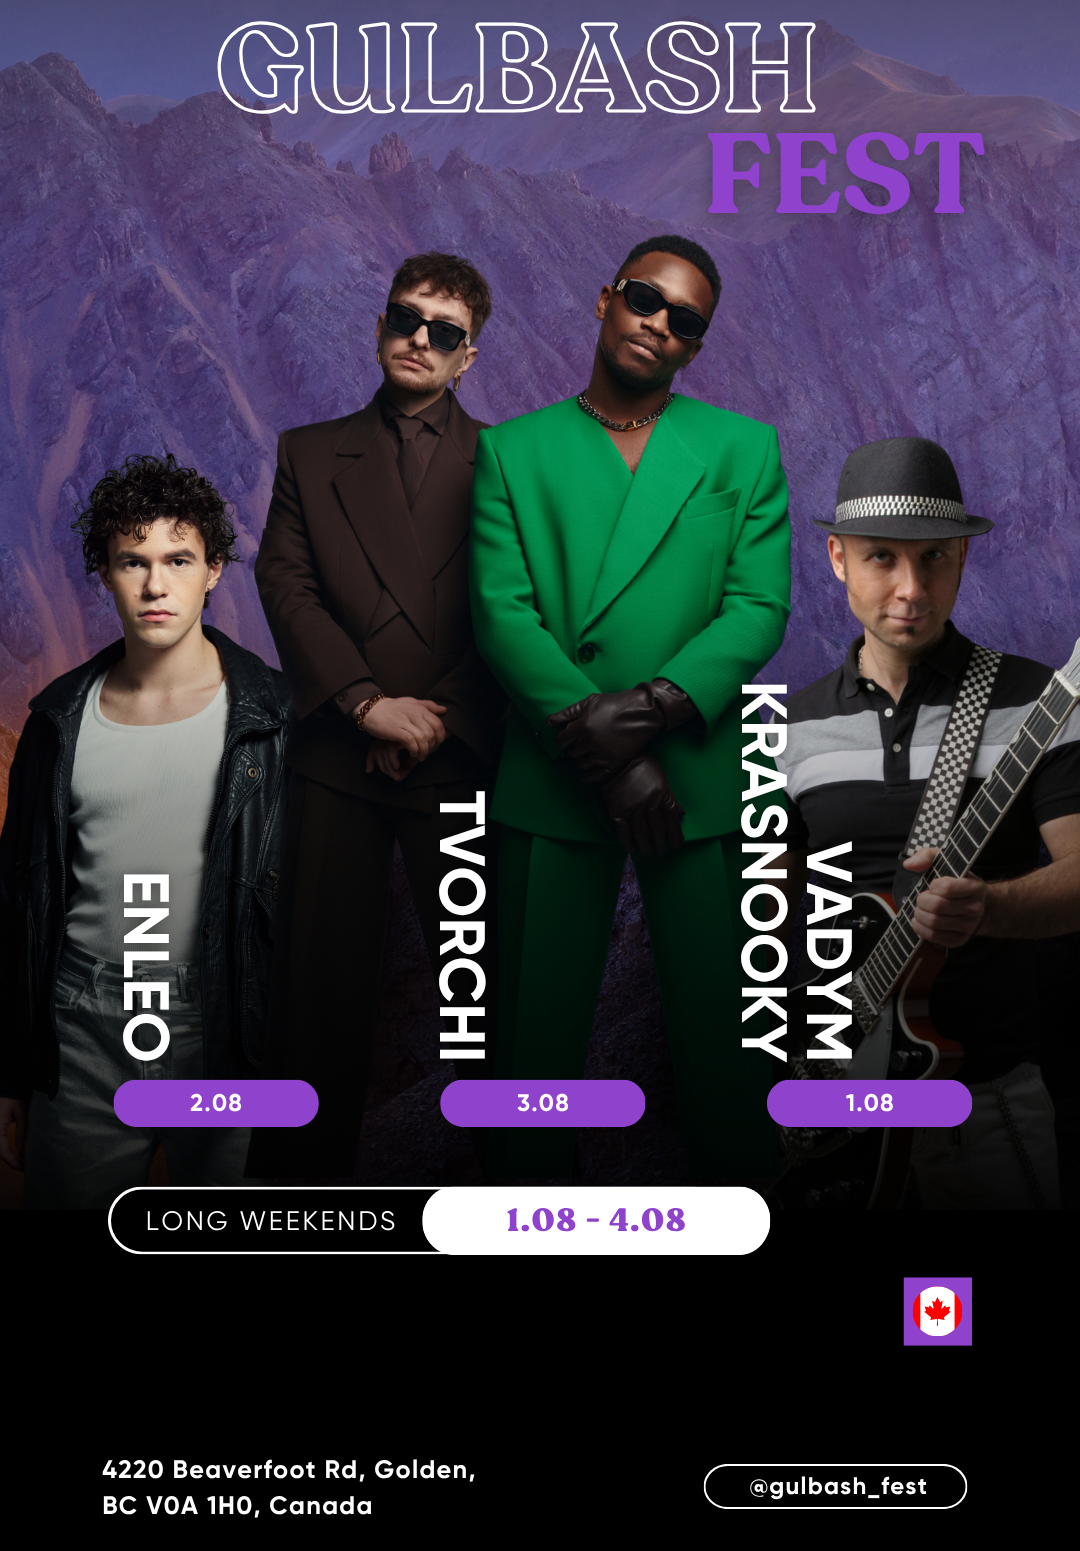Image resolution: width=1080 pixels, height=1551 pixels.
Task: Click the vertical KRASNOOKY text
Action: tap(764, 872)
